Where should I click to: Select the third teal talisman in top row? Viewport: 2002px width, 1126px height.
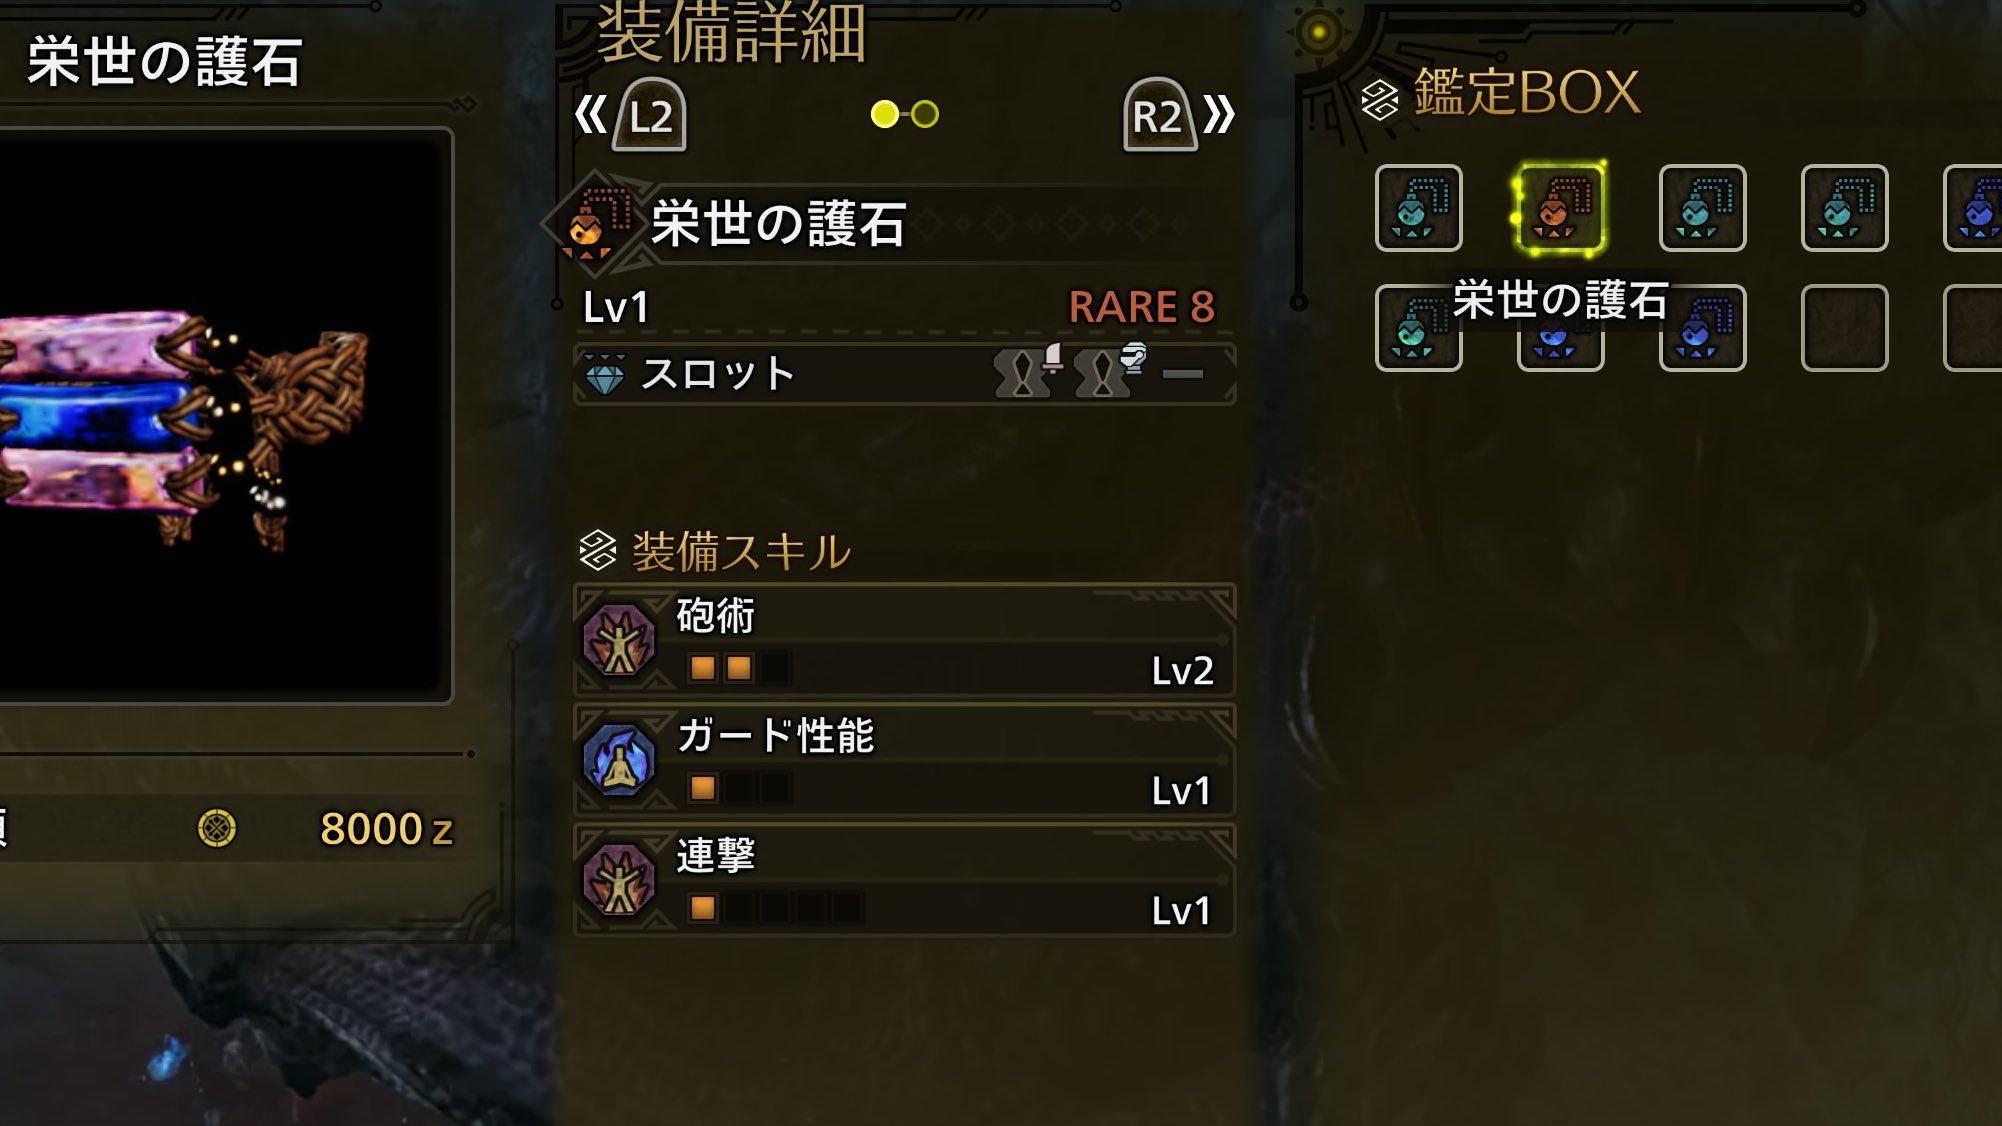1702,208
